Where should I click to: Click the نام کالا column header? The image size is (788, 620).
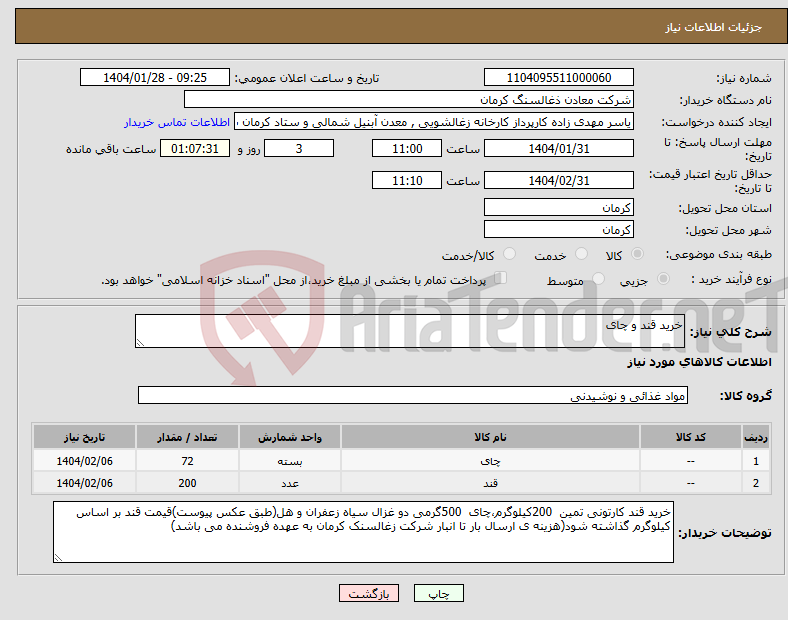coord(490,437)
